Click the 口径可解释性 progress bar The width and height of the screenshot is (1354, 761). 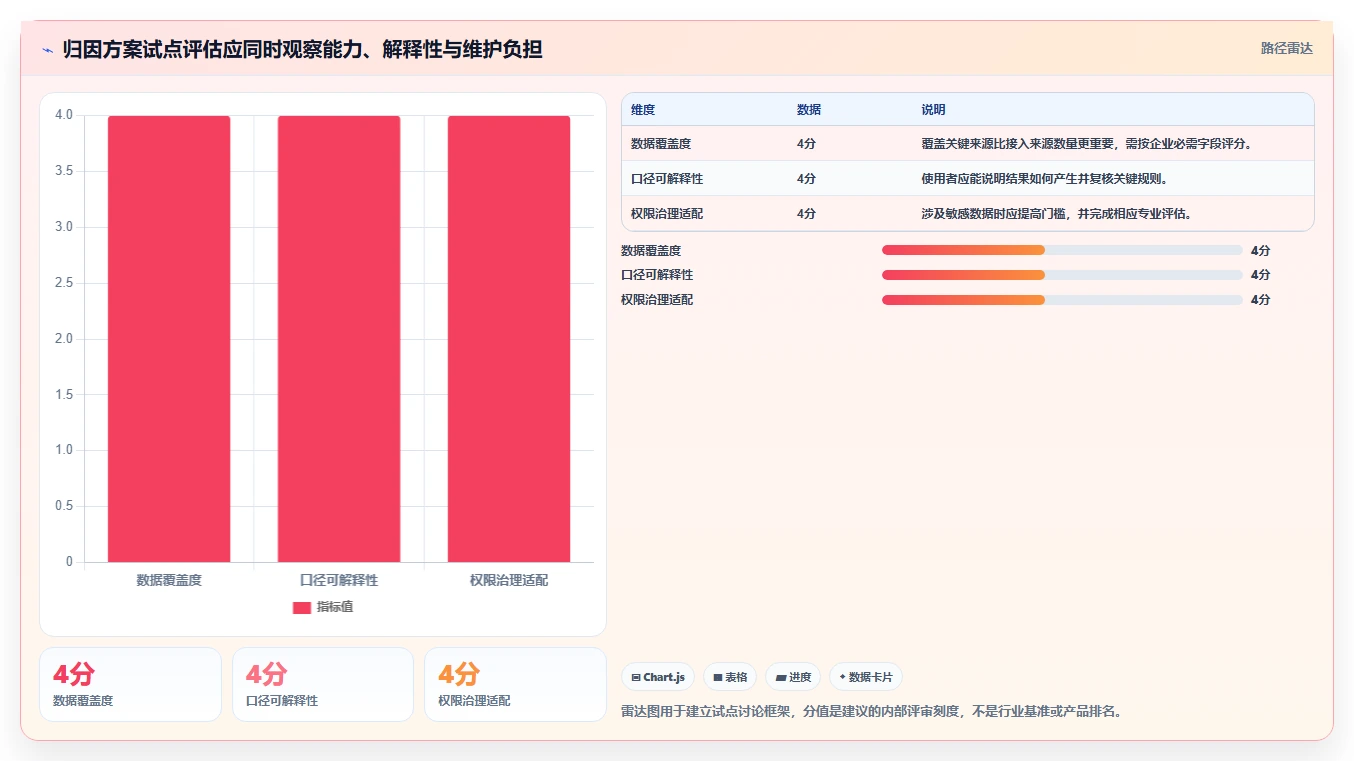point(1062,275)
